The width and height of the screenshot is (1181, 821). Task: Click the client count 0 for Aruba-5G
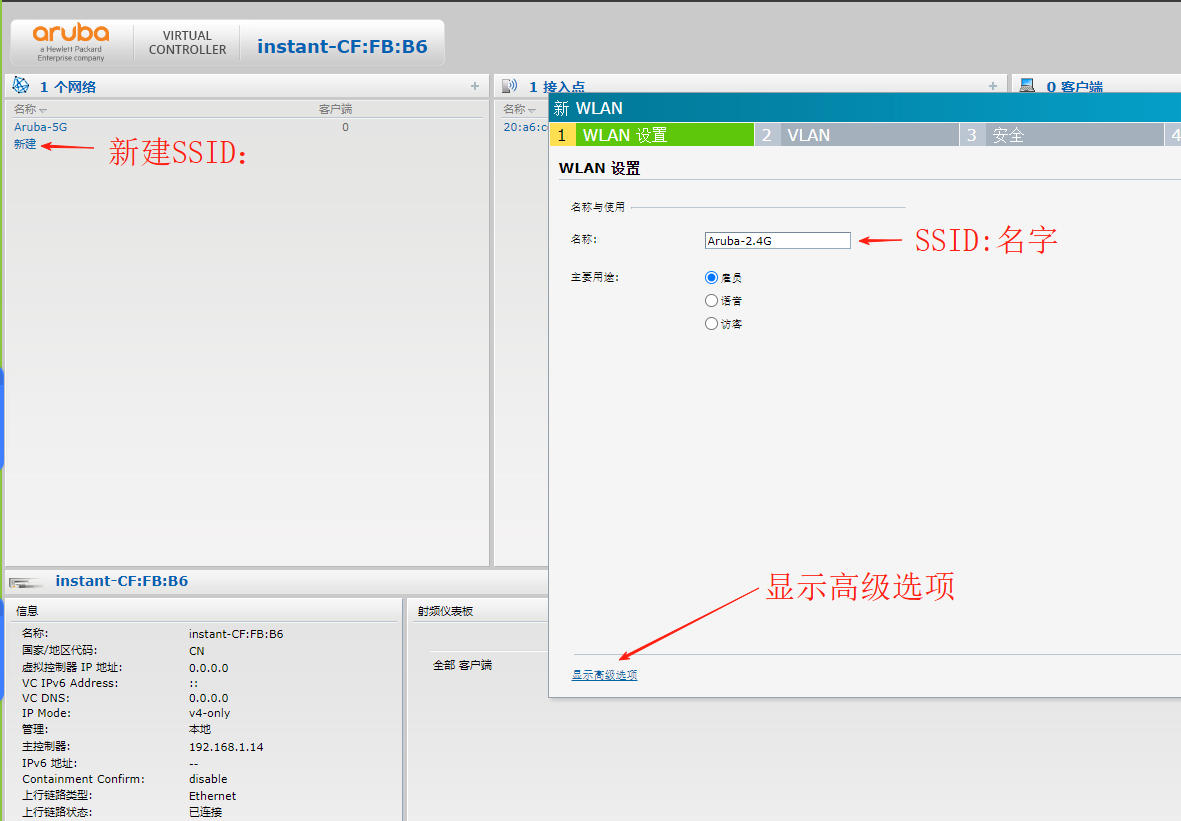(345, 127)
